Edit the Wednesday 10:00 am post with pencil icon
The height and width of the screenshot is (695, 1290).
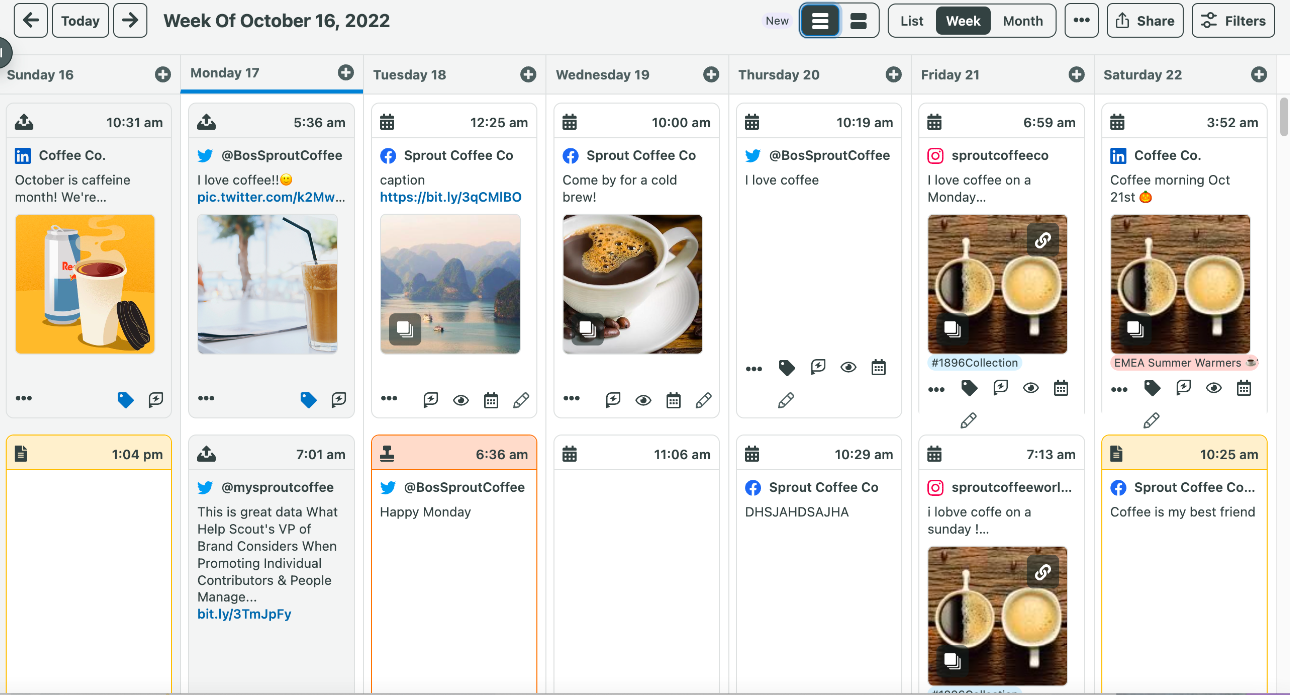[704, 400]
